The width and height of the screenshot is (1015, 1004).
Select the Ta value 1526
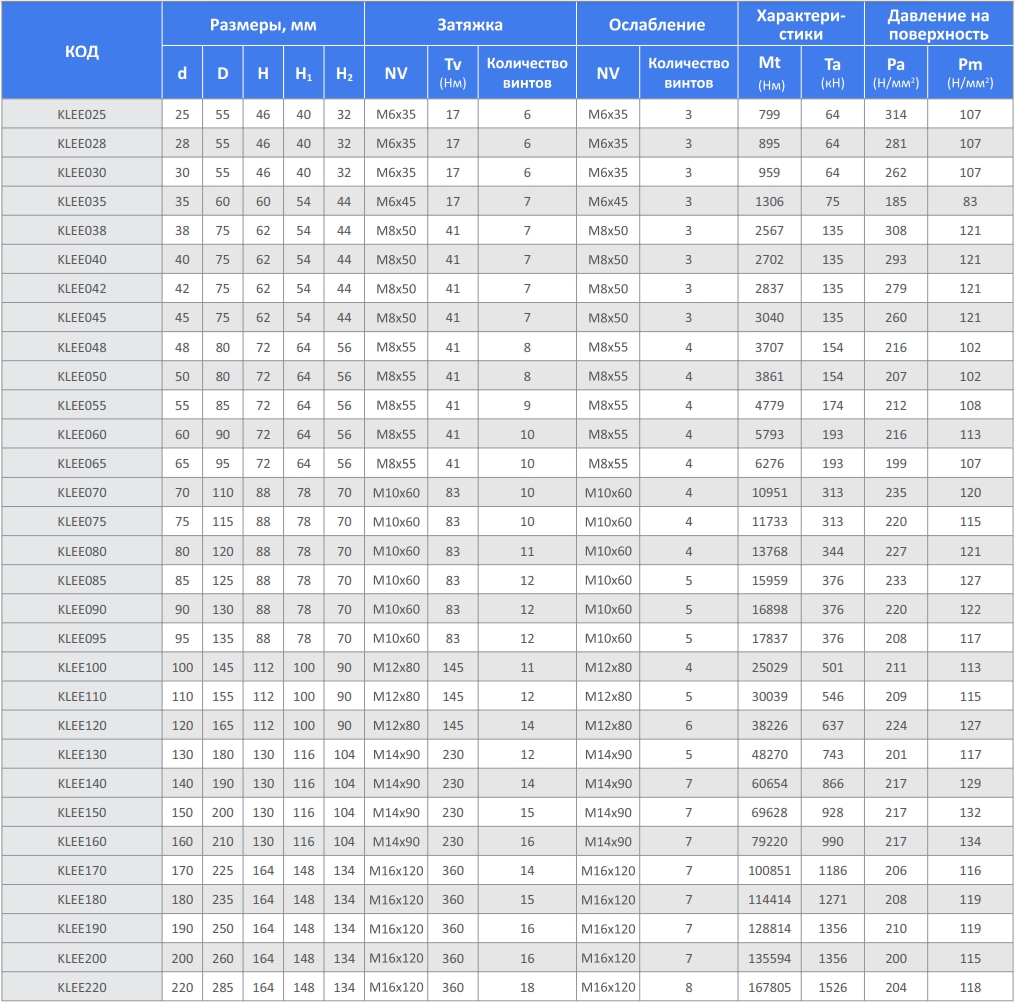point(832,988)
